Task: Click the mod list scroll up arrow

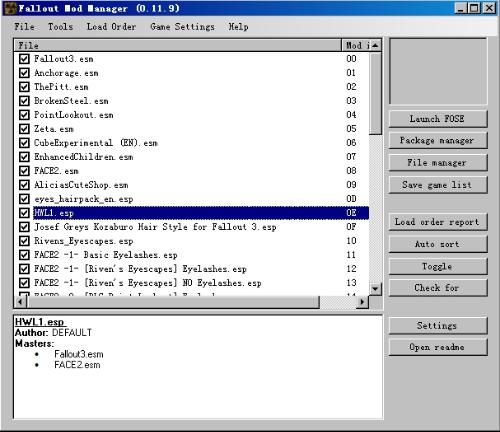Action: click(375, 45)
